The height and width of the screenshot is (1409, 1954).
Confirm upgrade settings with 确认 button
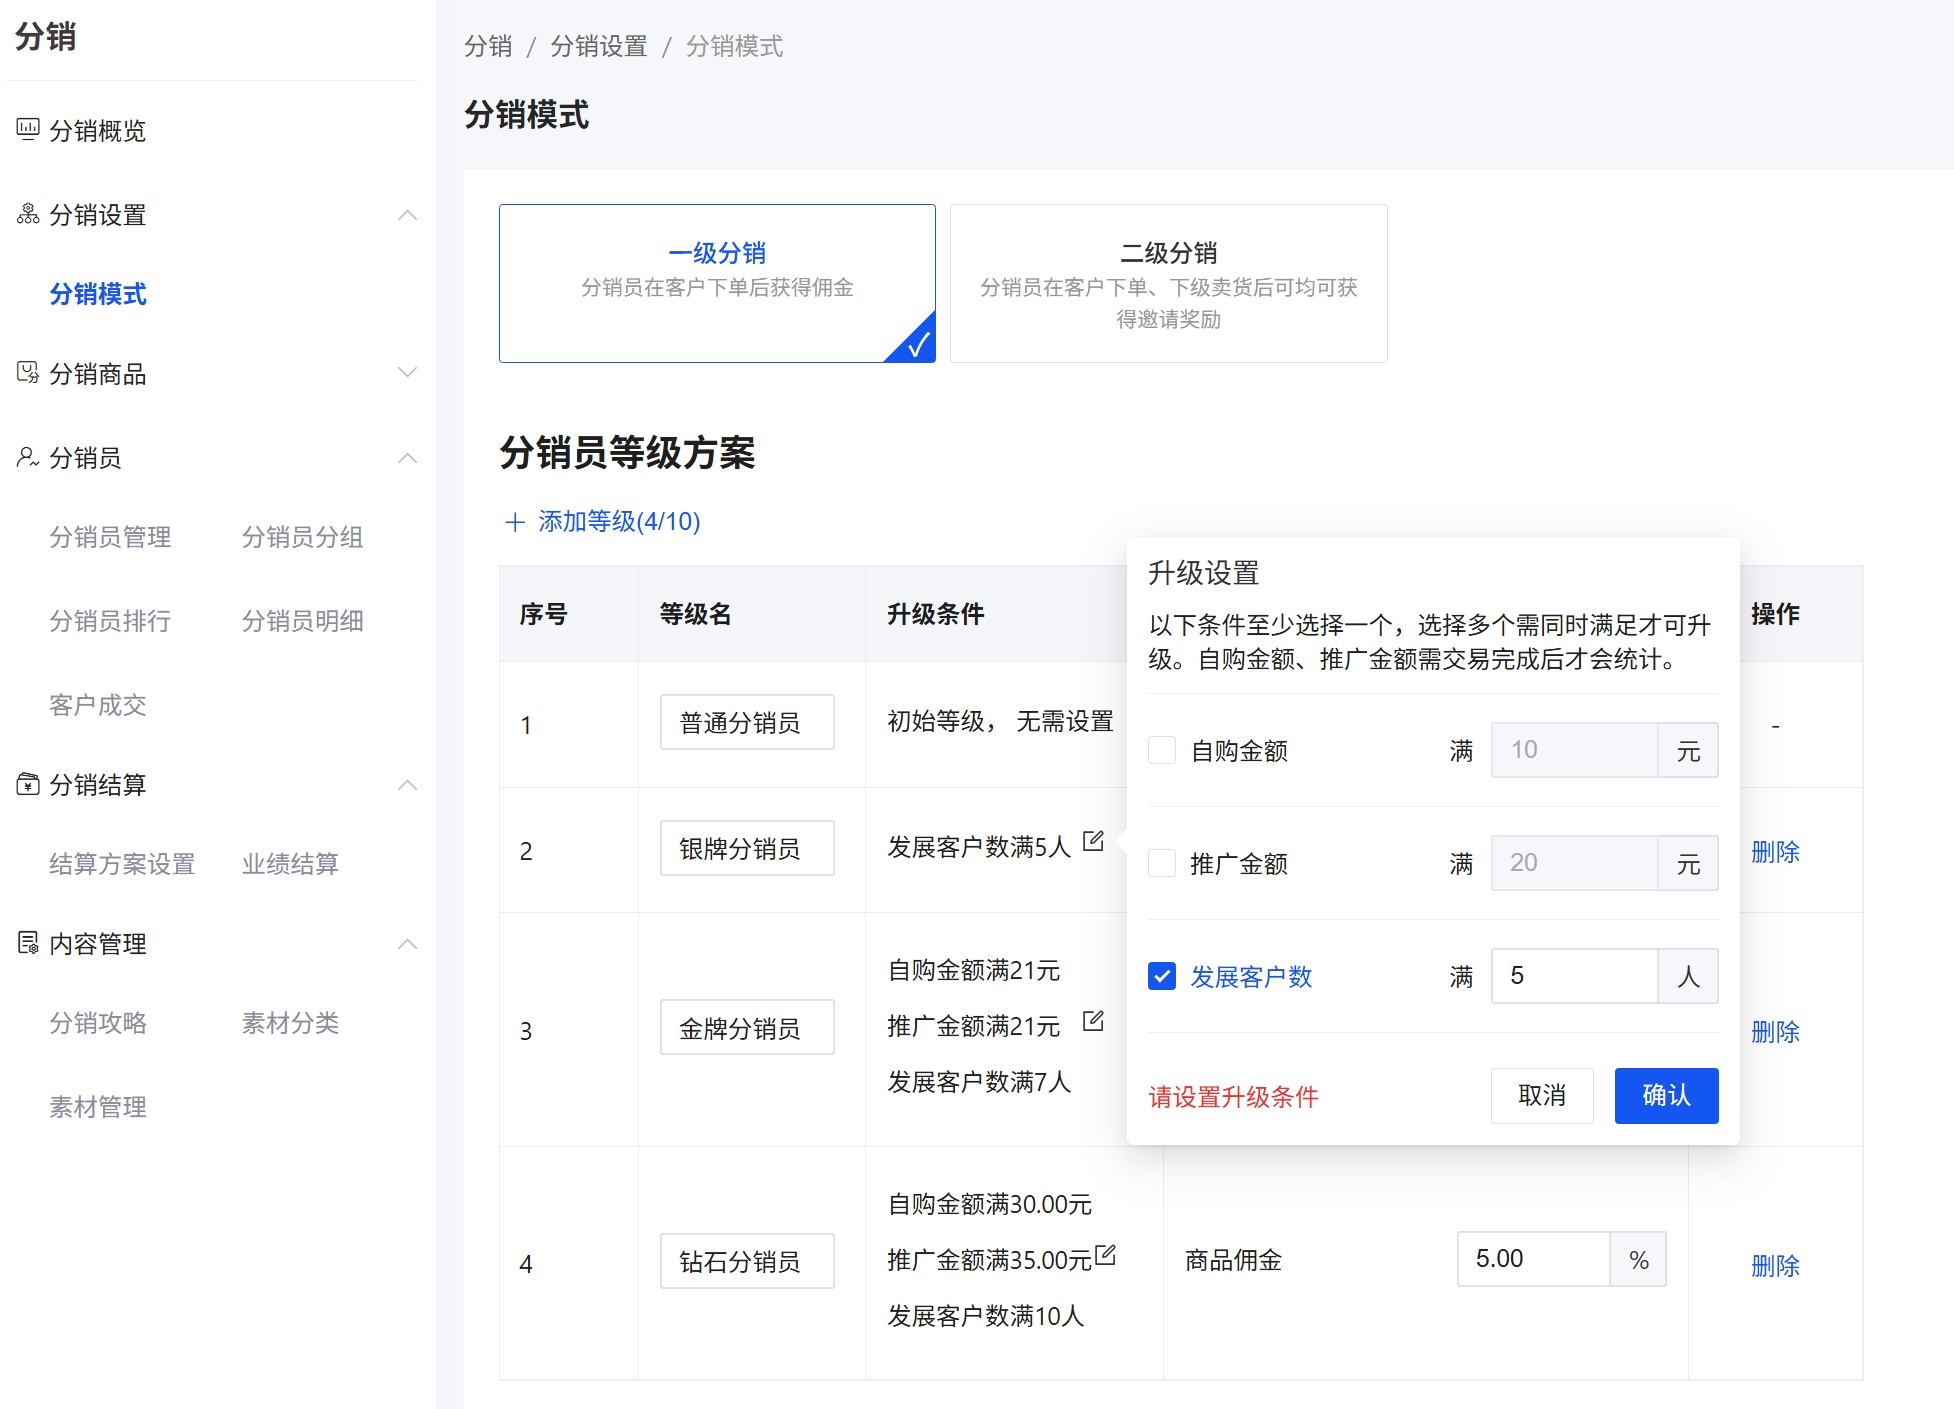coord(1665,1095)
